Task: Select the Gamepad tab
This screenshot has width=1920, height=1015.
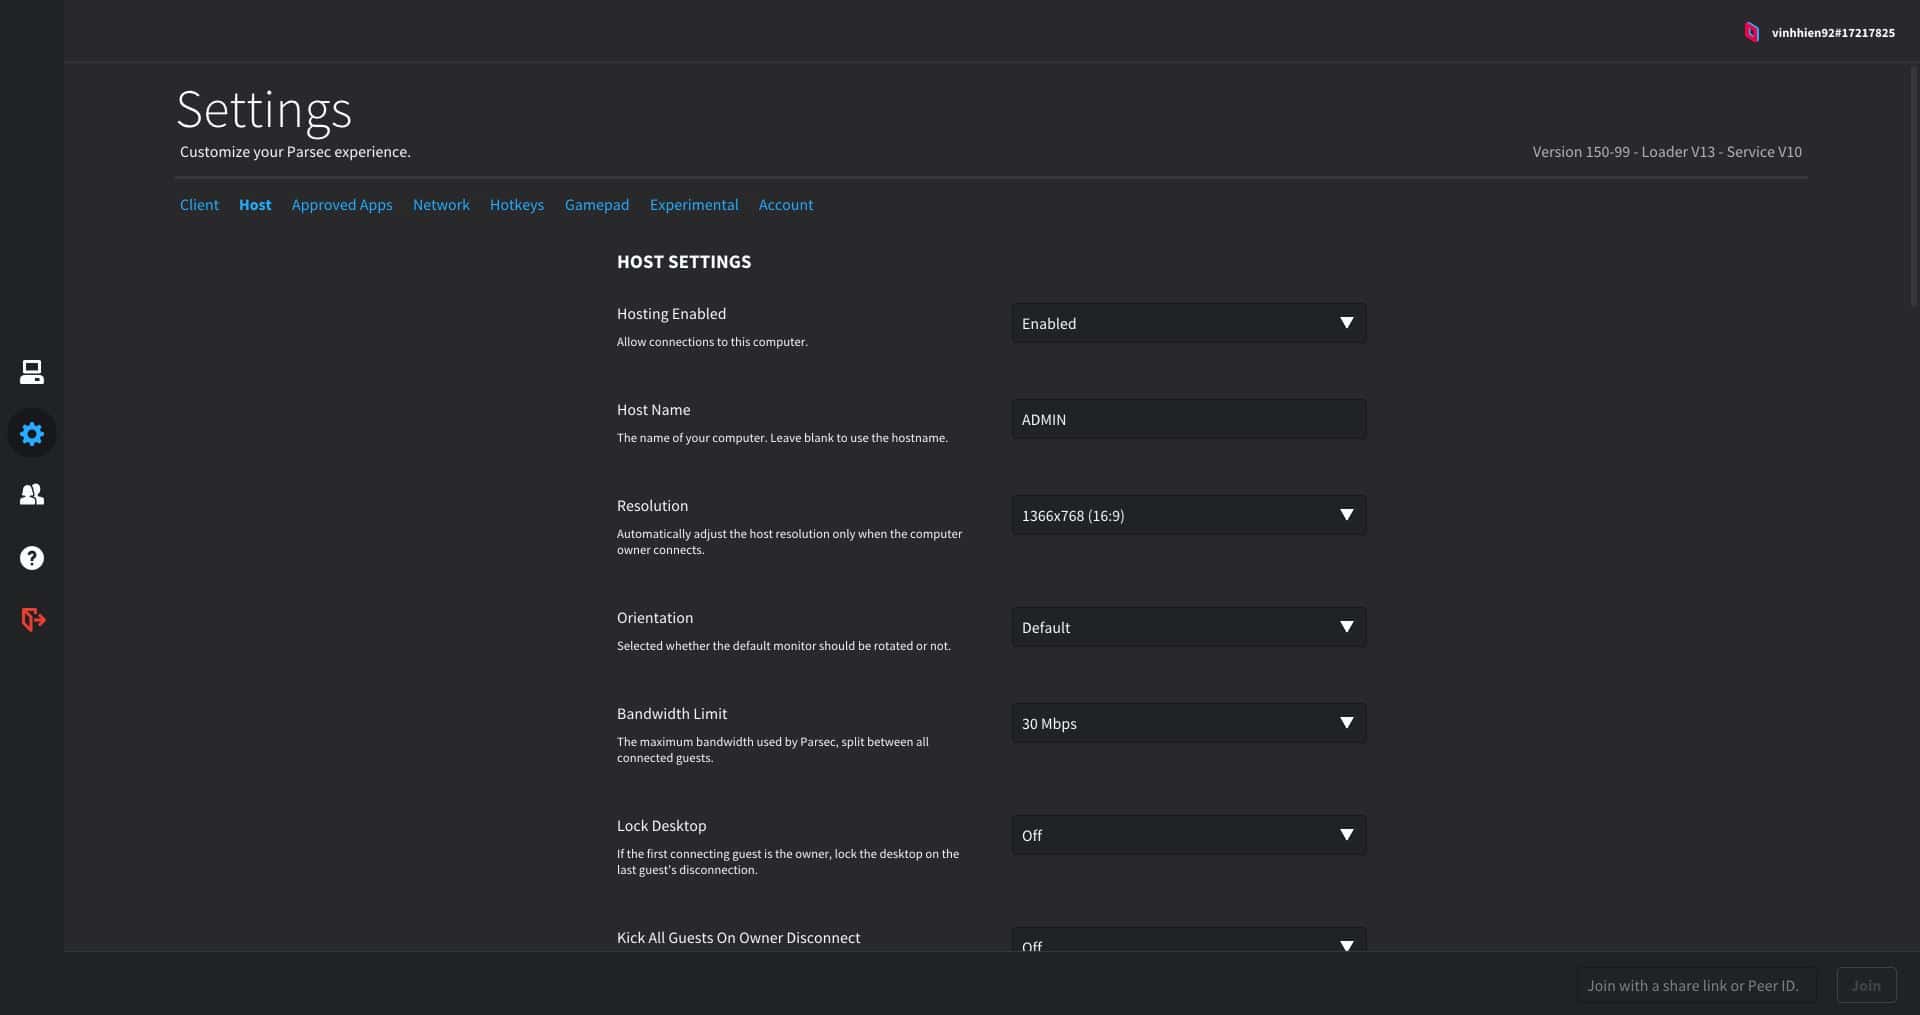Action: tap(597, 205)
